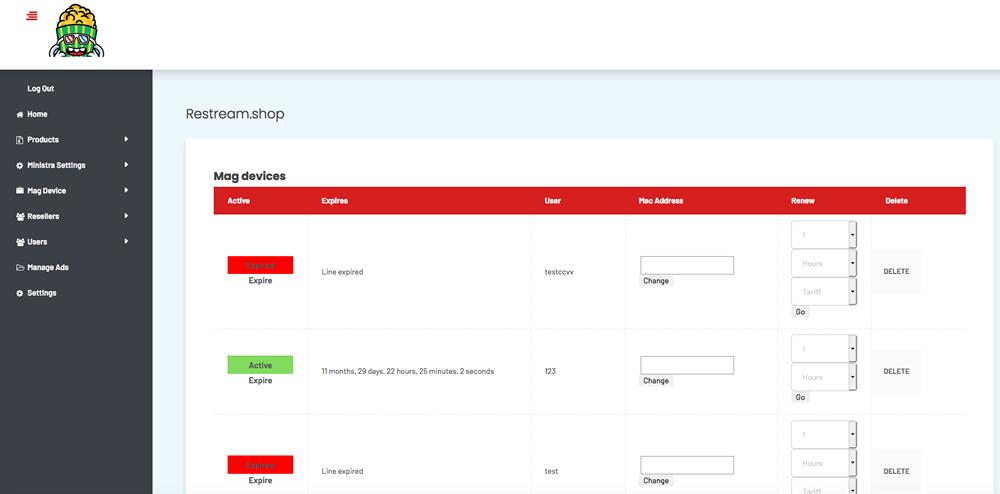This screenshot has height=494, width=1000.
Task: Expand the Resellers submenu arrow
Action: [126, 215]
